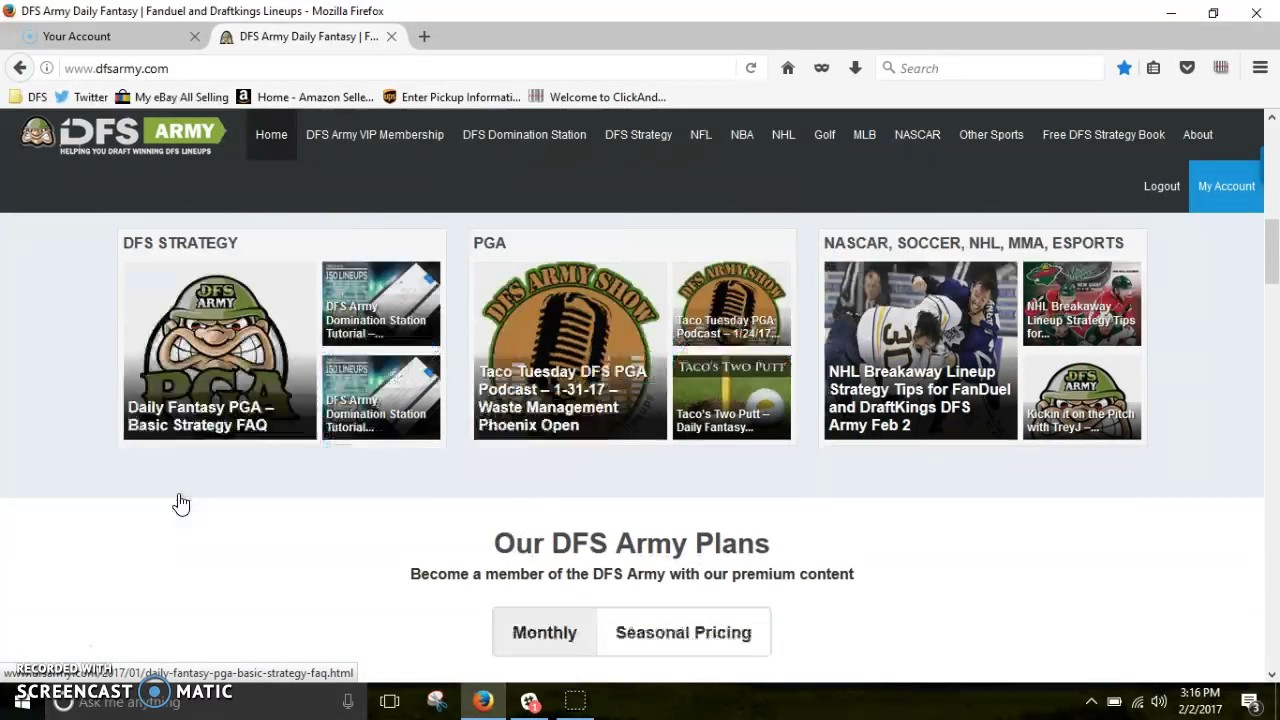
Task: Open Daily Fantasy PGA Basic Strategy FAQ
Action: click(220, 350)
